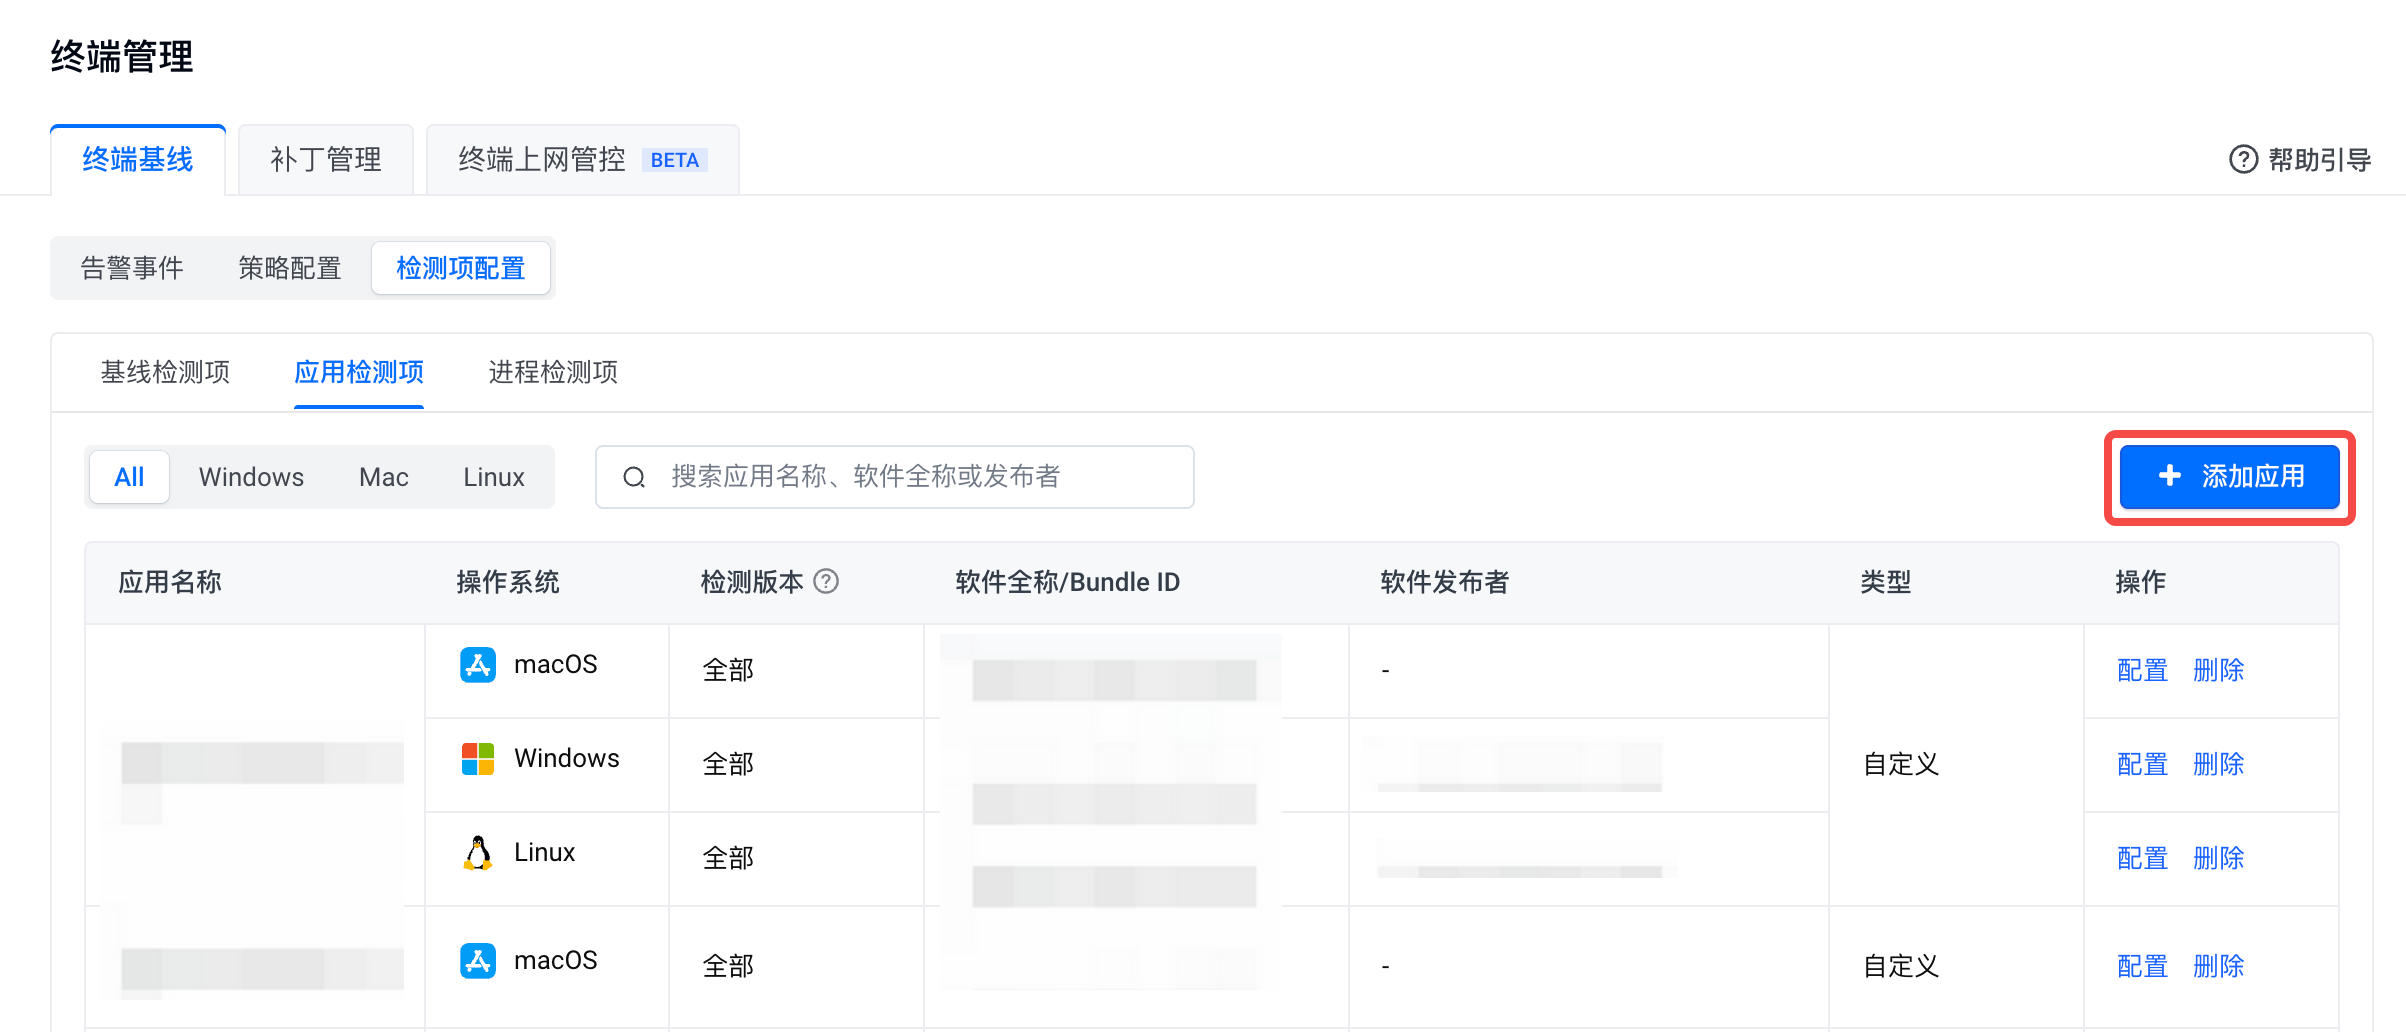Open the 进程检测项 tab

pyautogui.click(x=553, y=372)
